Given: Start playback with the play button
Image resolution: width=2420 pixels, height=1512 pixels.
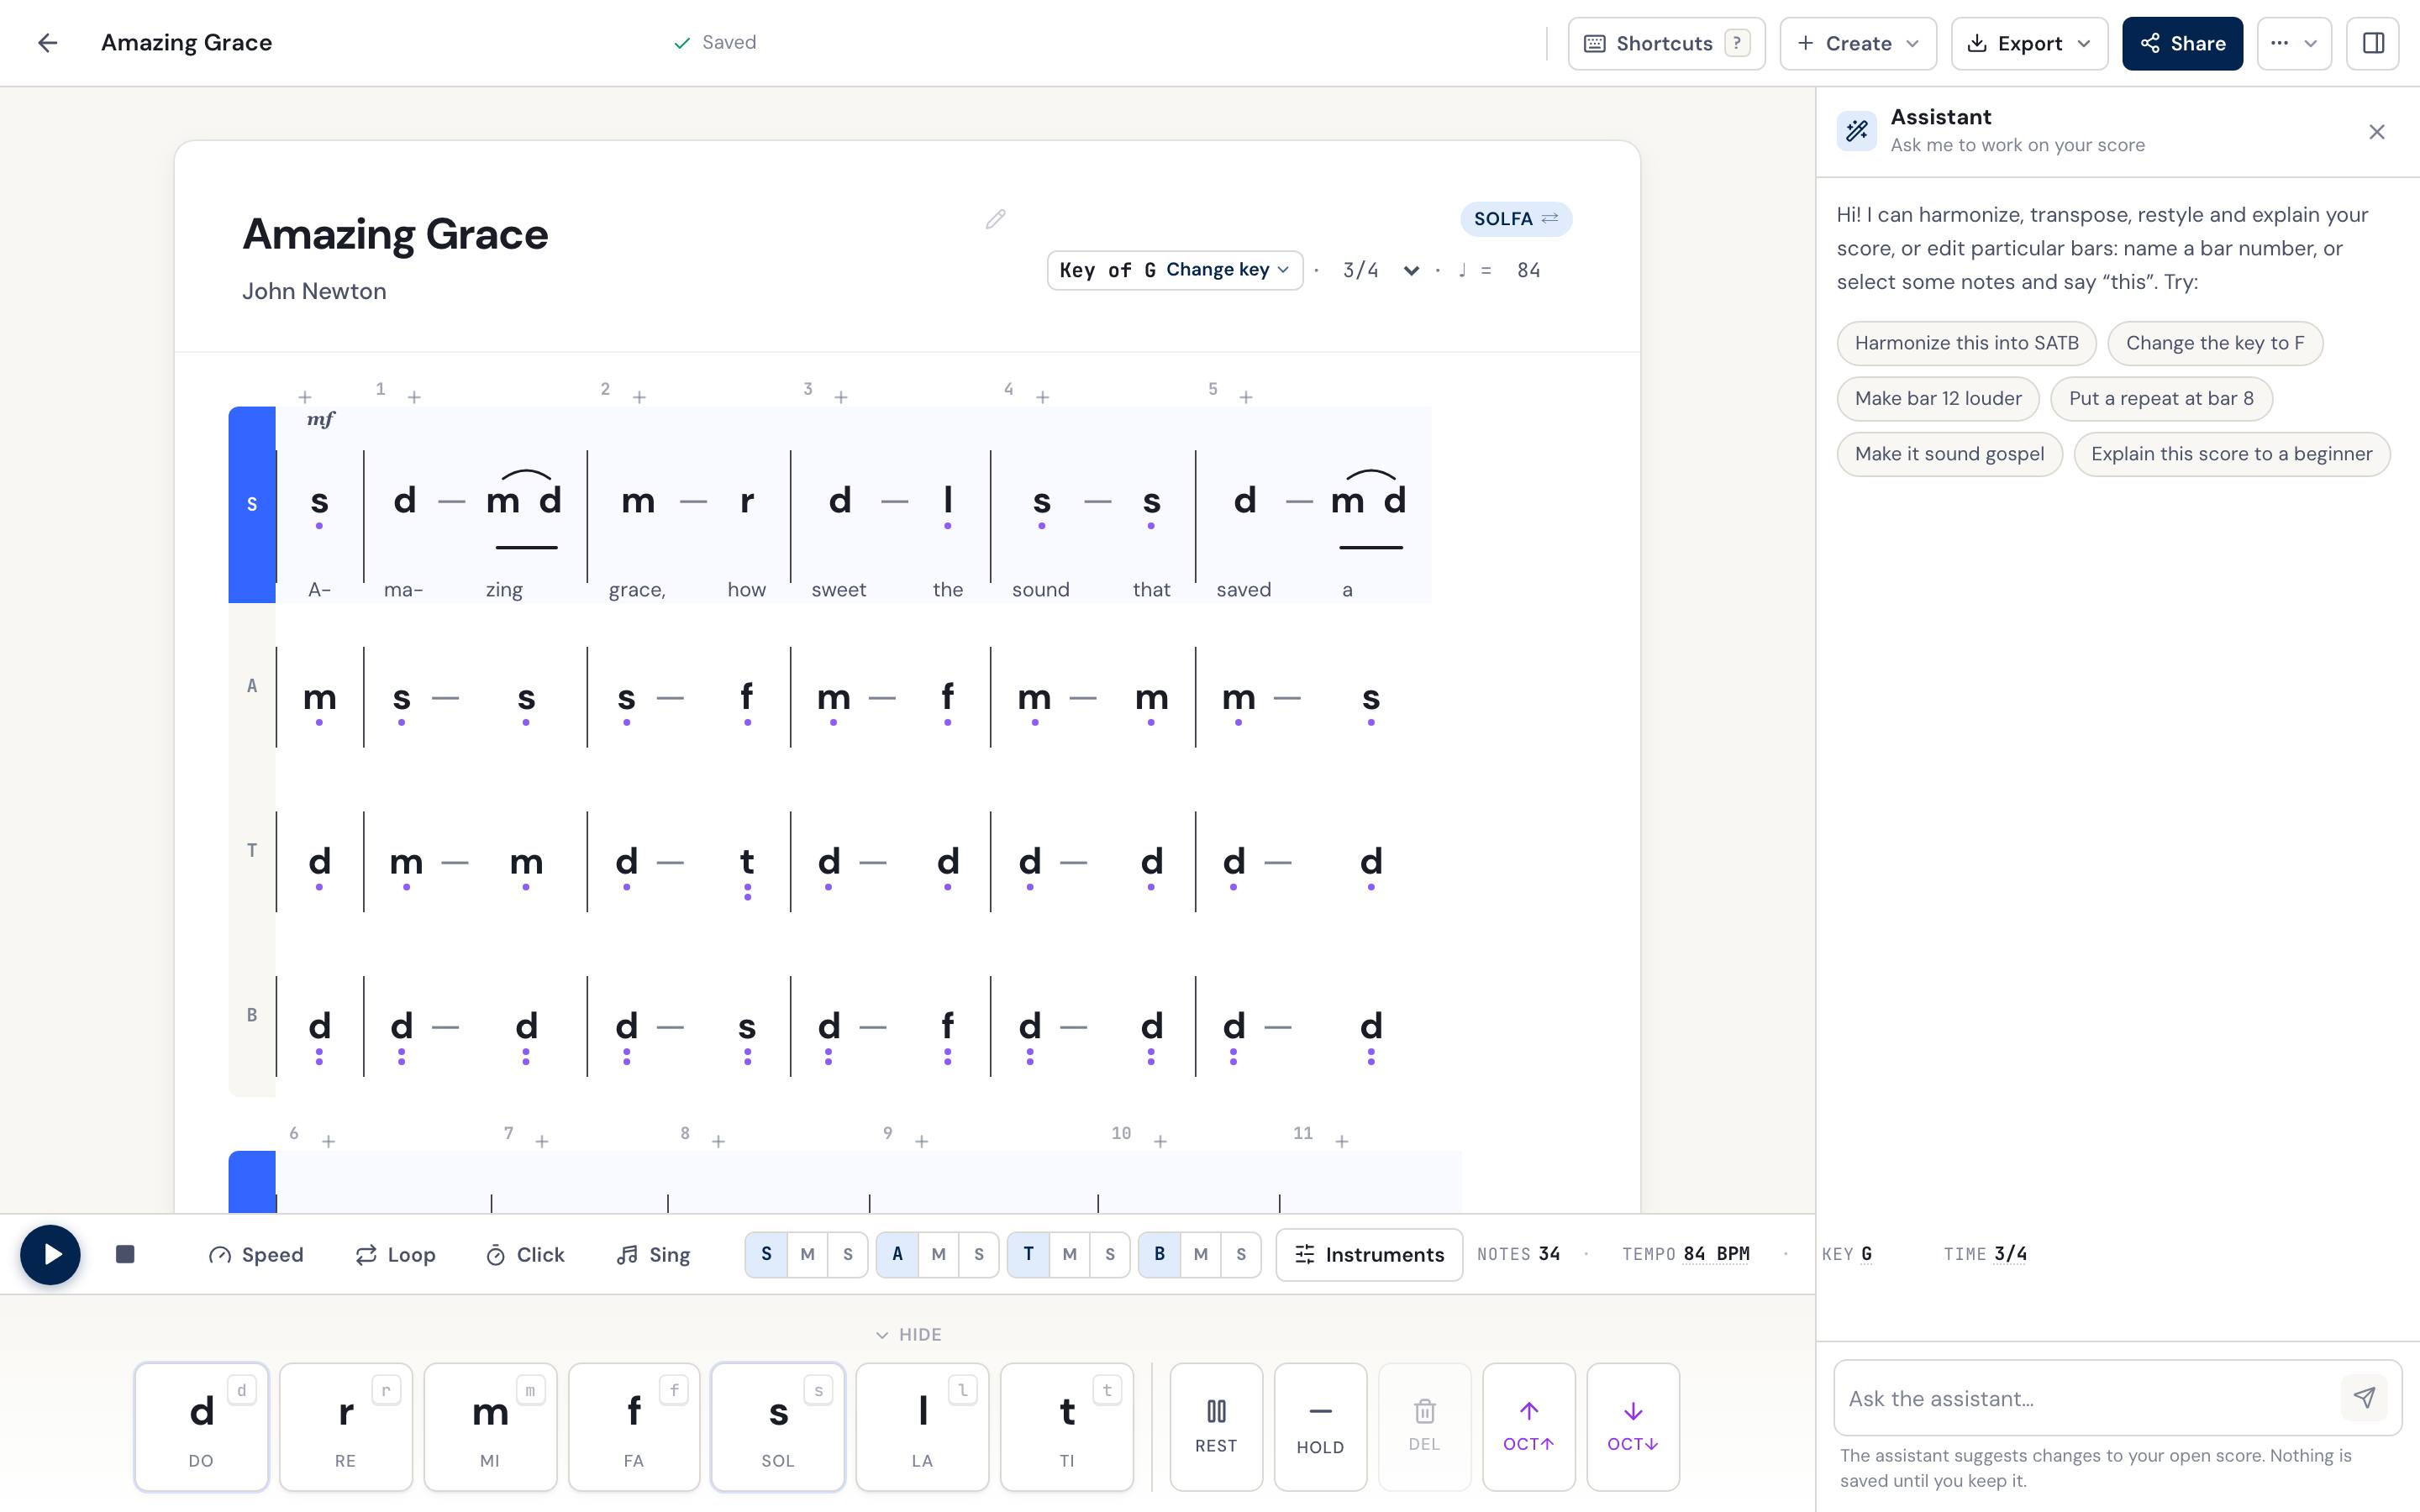Looking at the screenshot, I should pos(50,1254).
